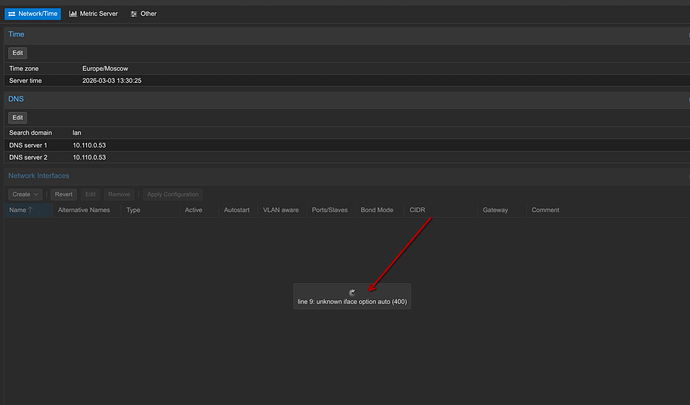Sort by the Name column header

coord(20,210)
